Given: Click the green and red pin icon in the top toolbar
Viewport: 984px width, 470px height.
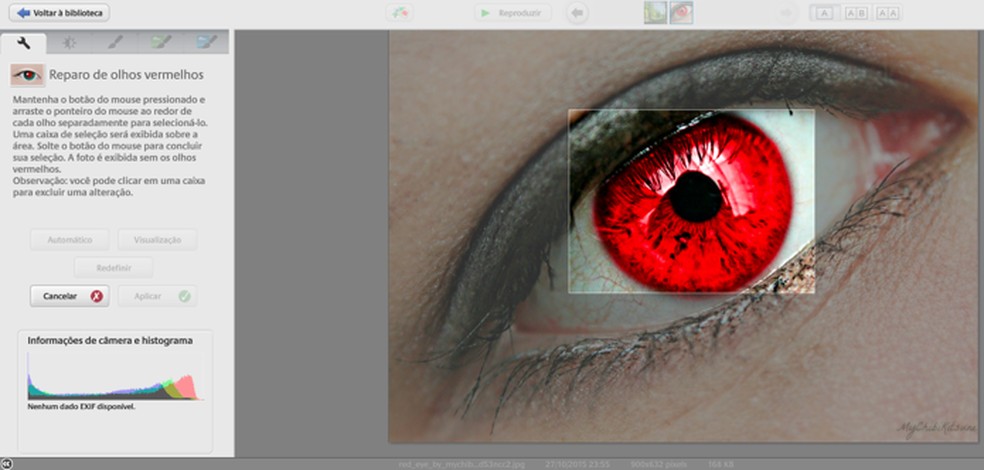Looking at the screenshot, I should (400, 13).
